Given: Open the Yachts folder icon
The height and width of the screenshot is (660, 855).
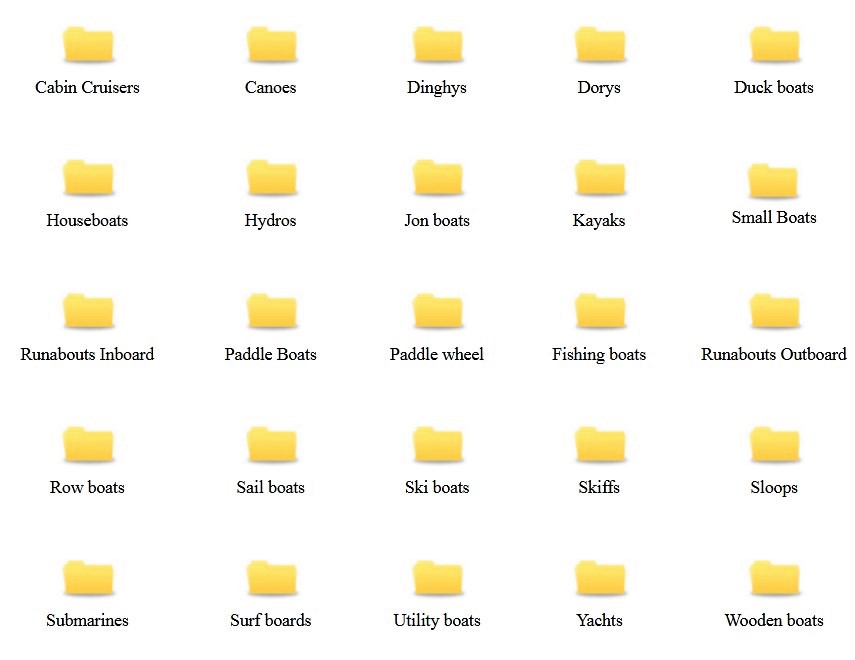Looking at the screenshot, I should point(599,579).
